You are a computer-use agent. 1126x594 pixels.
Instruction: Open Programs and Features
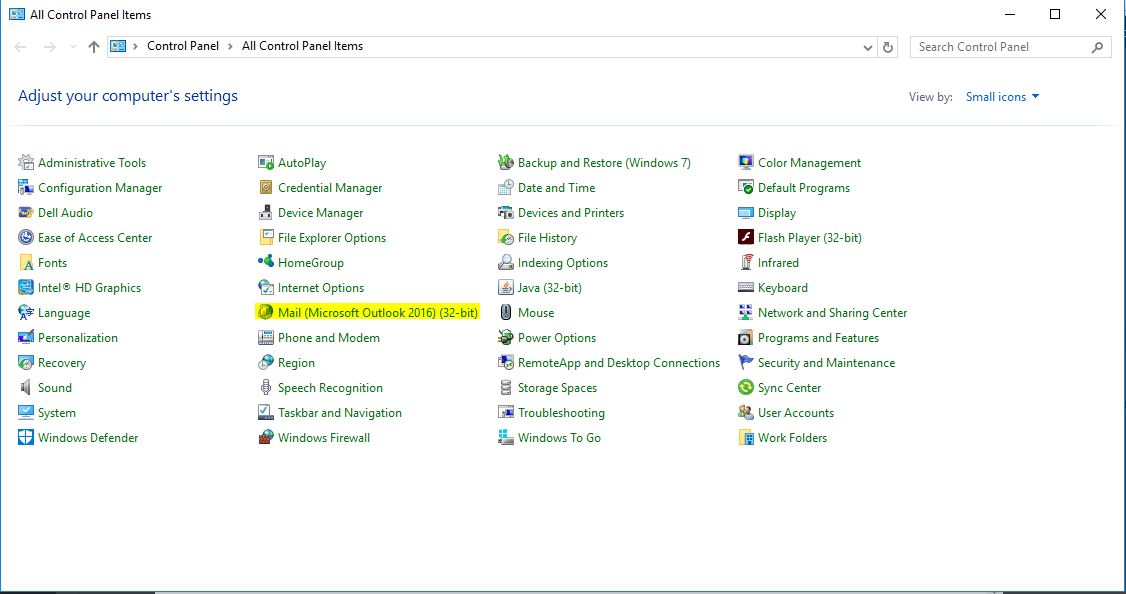828,337
